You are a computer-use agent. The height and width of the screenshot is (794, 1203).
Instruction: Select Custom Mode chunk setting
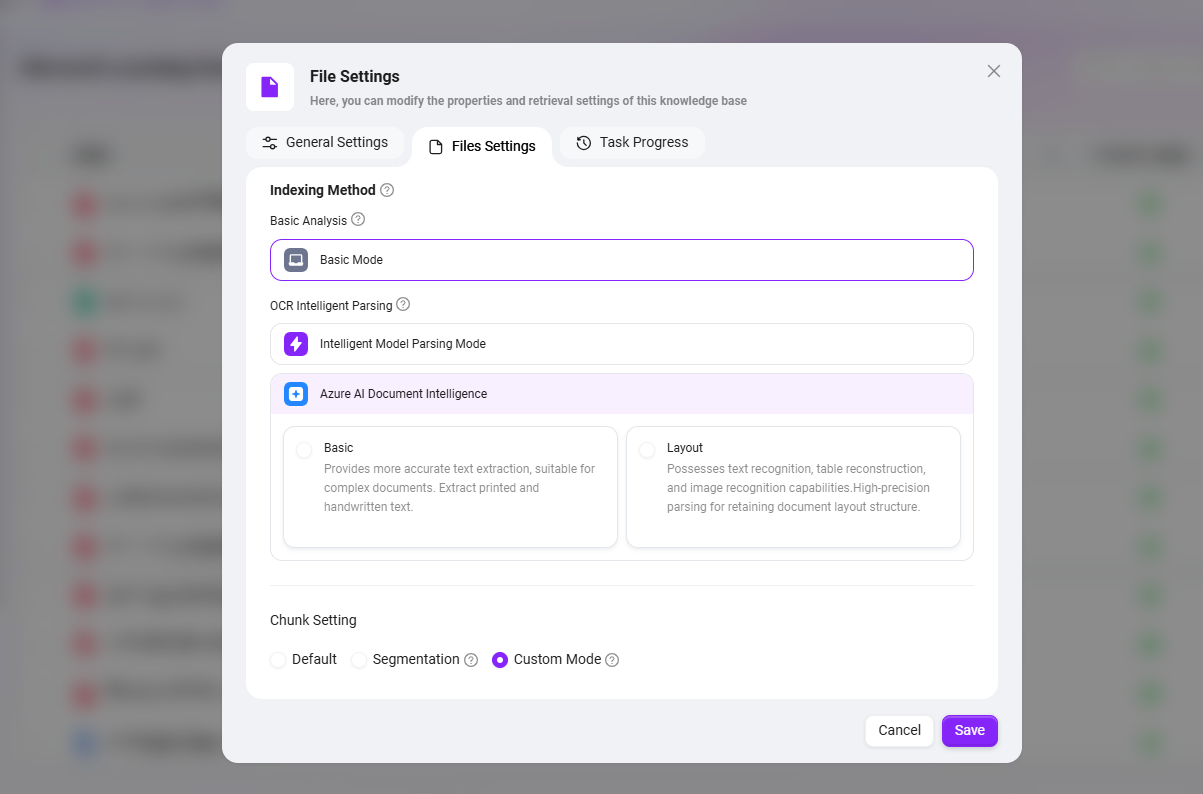(x=500, y=660)
